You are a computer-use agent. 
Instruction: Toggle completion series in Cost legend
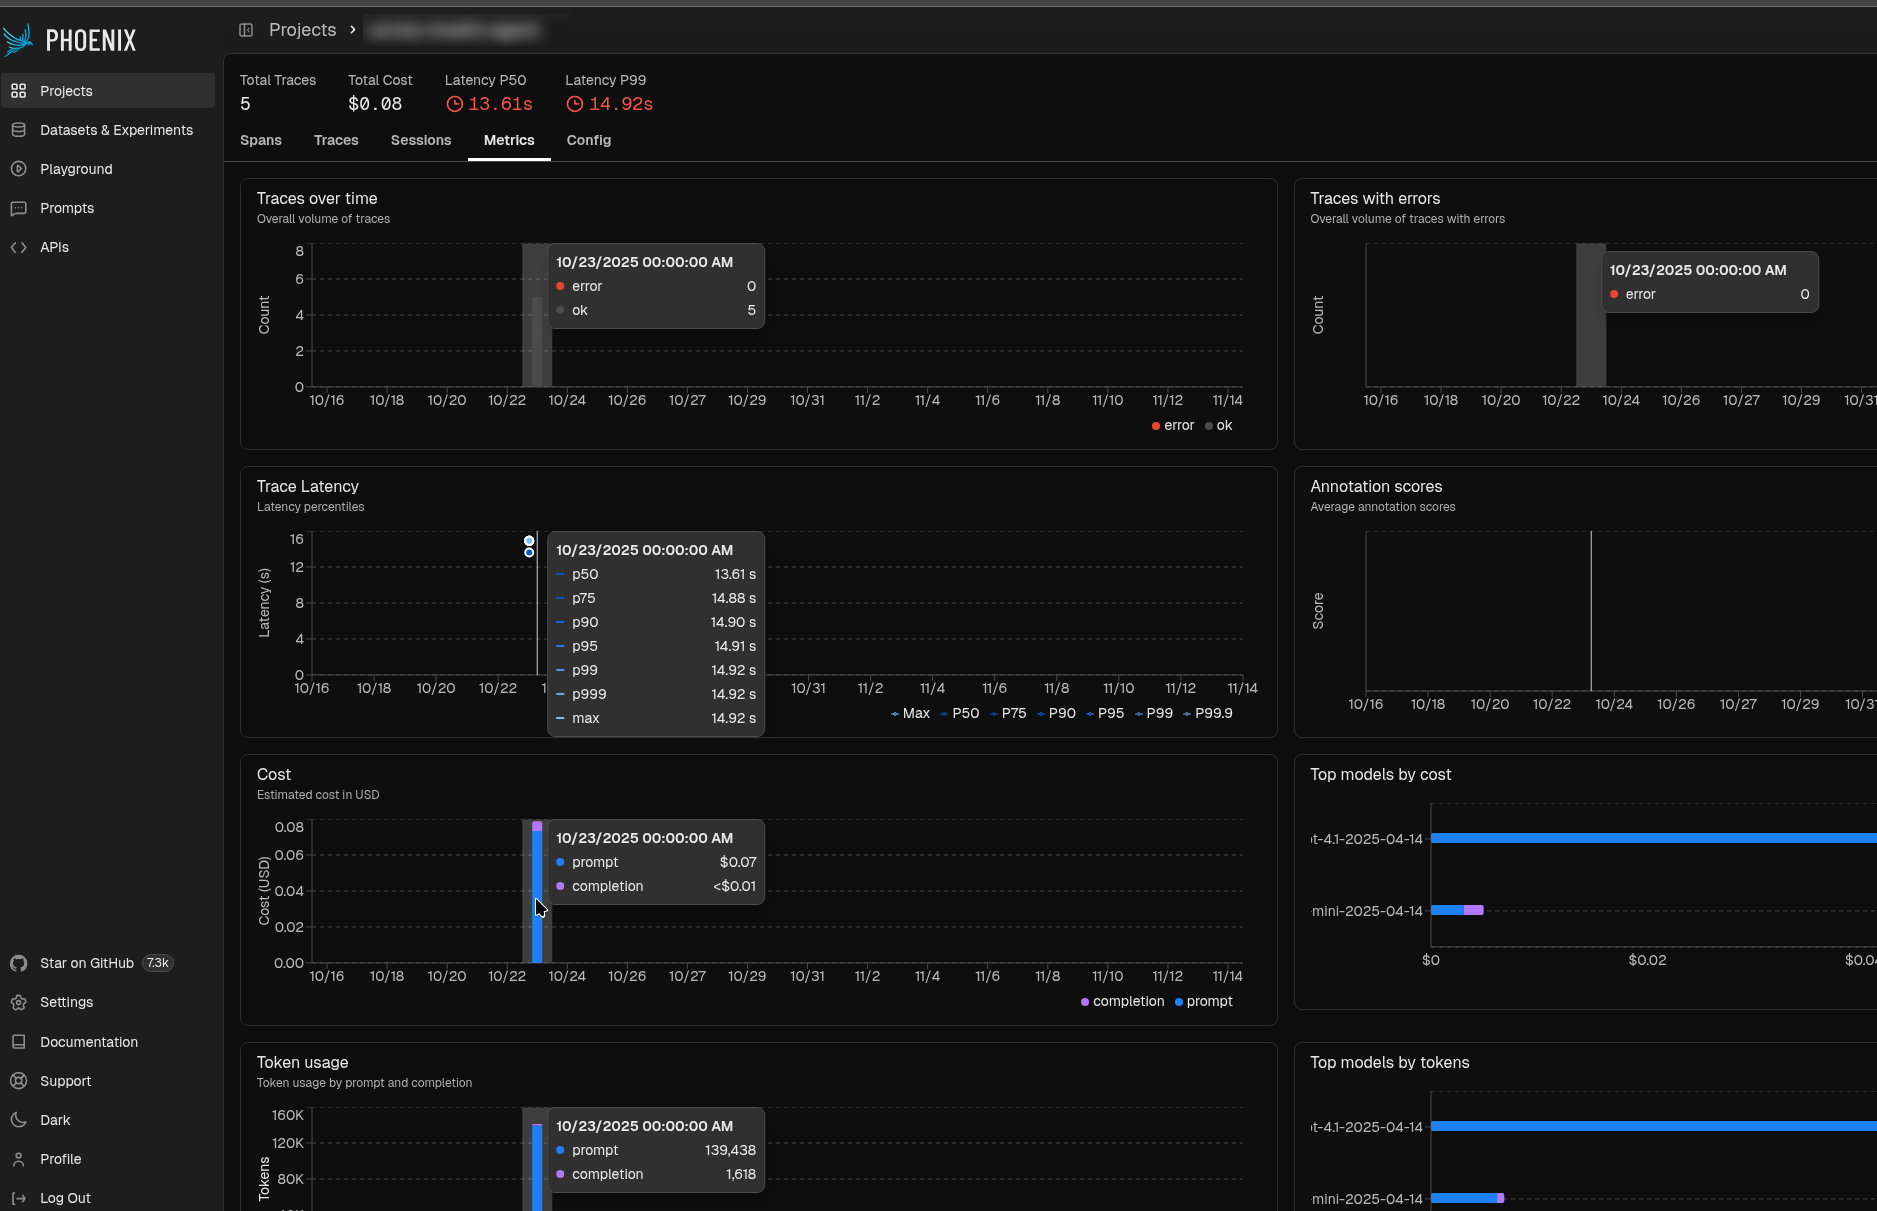click(x=1122, y=1002)
